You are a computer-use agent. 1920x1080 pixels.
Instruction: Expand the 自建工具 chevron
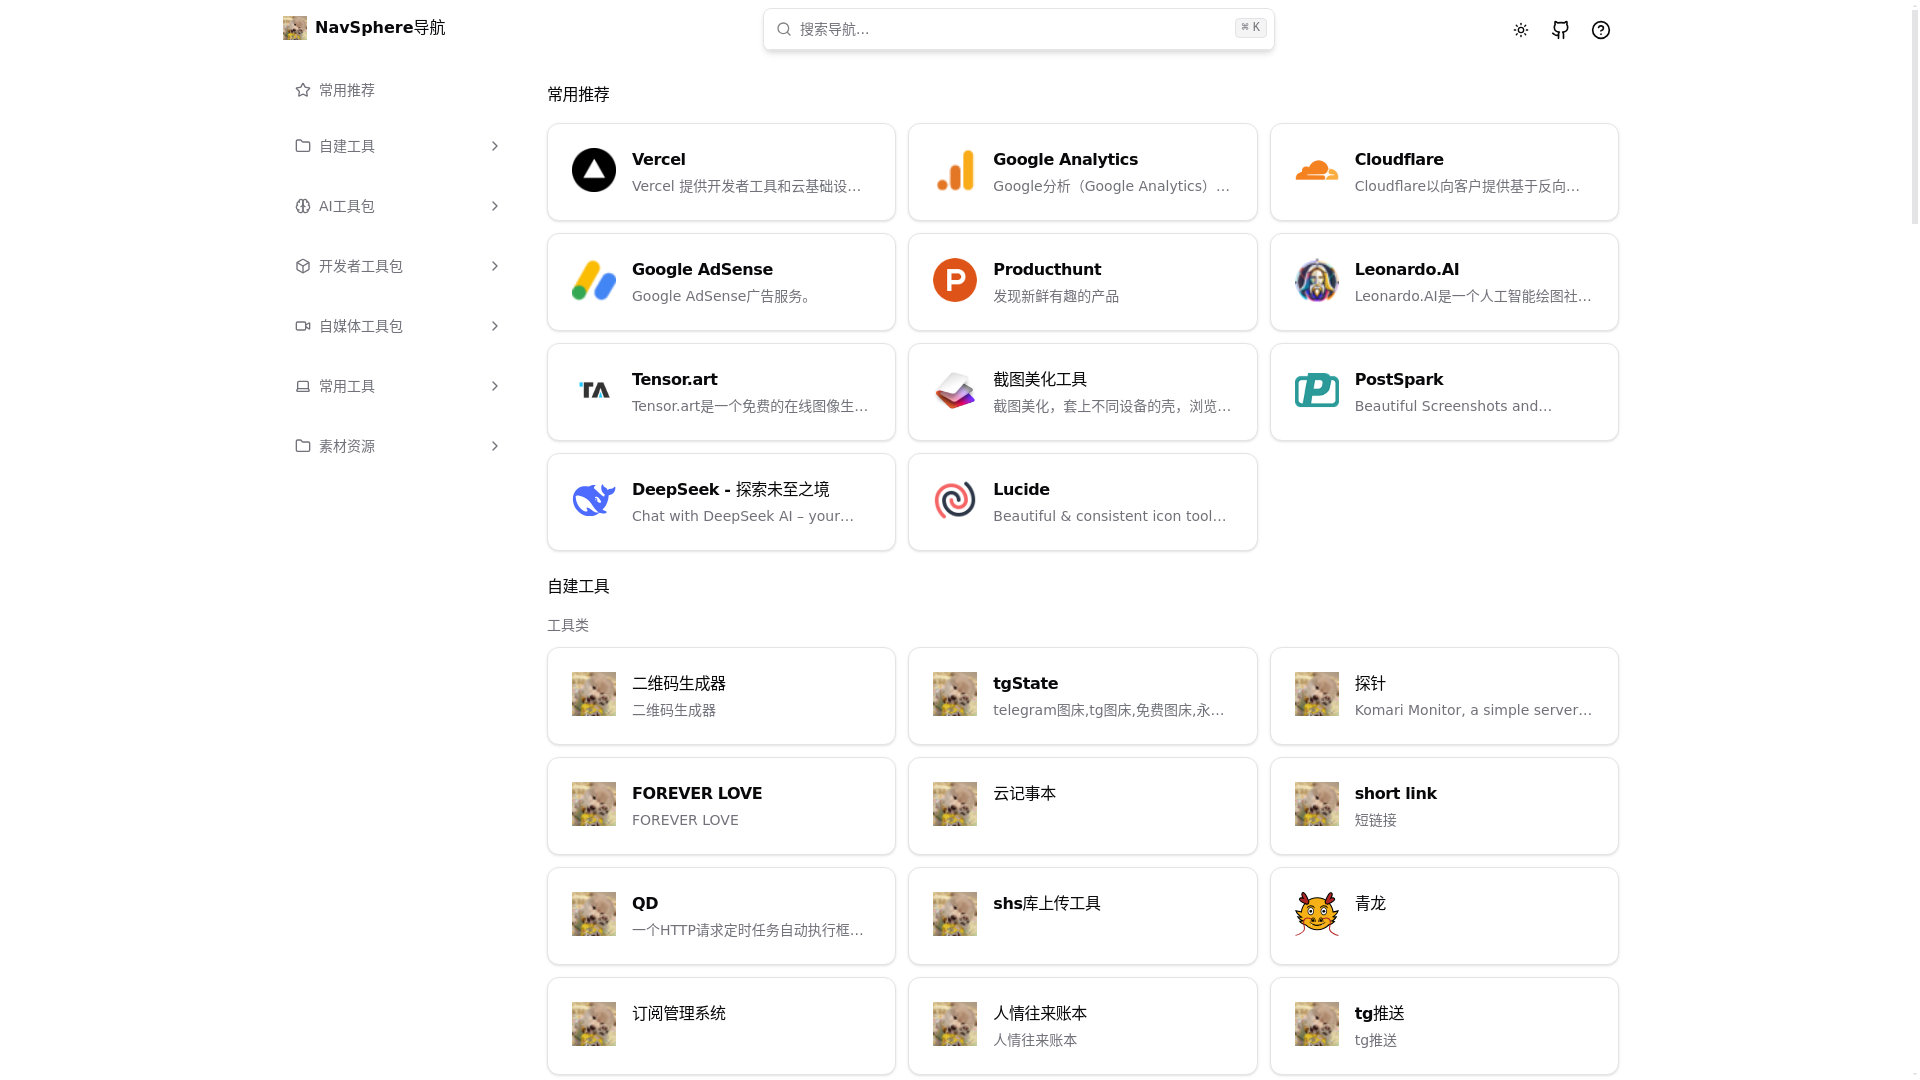coord(494,146)
